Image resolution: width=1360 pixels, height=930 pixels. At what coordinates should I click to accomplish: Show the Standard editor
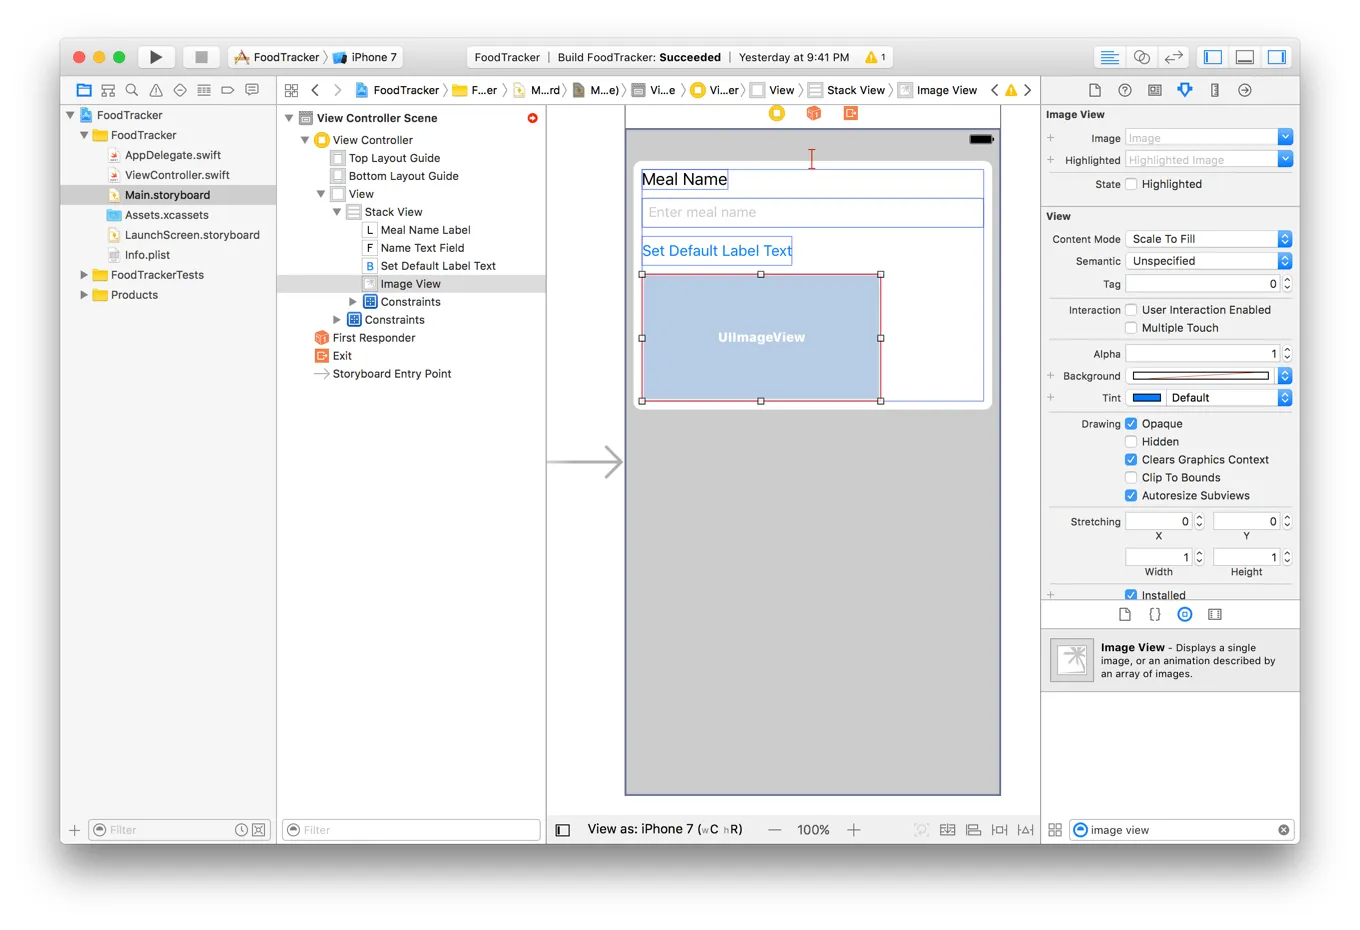click(1109, 57)
